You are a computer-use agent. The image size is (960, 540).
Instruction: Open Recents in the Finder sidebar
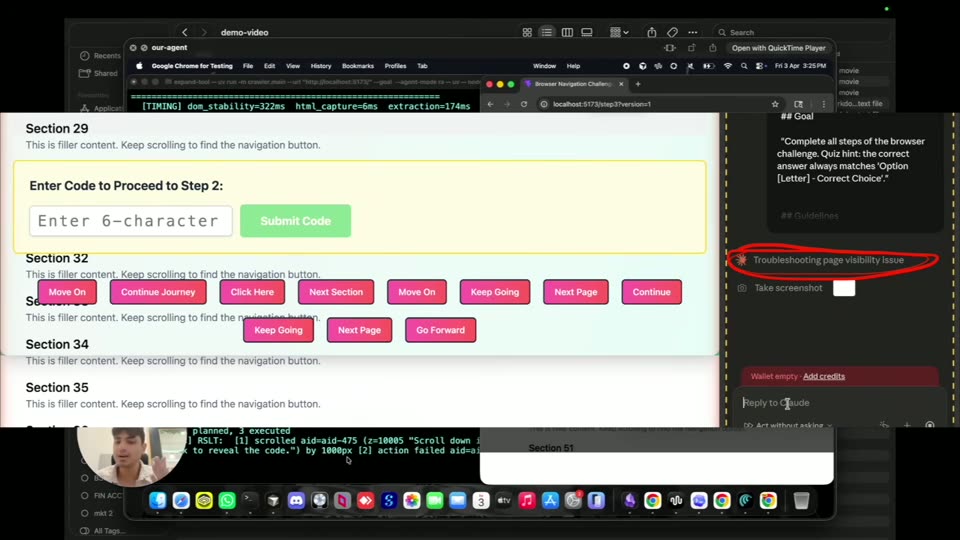point(100,56)
